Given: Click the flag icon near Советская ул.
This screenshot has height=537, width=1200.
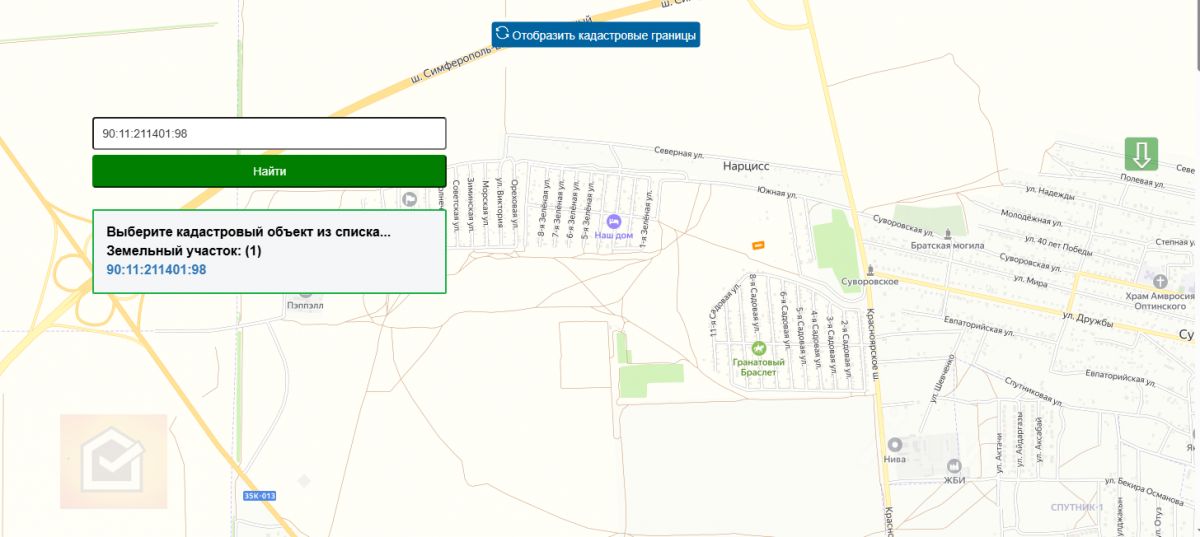Looking at the screenshot, I should [410, 199].
